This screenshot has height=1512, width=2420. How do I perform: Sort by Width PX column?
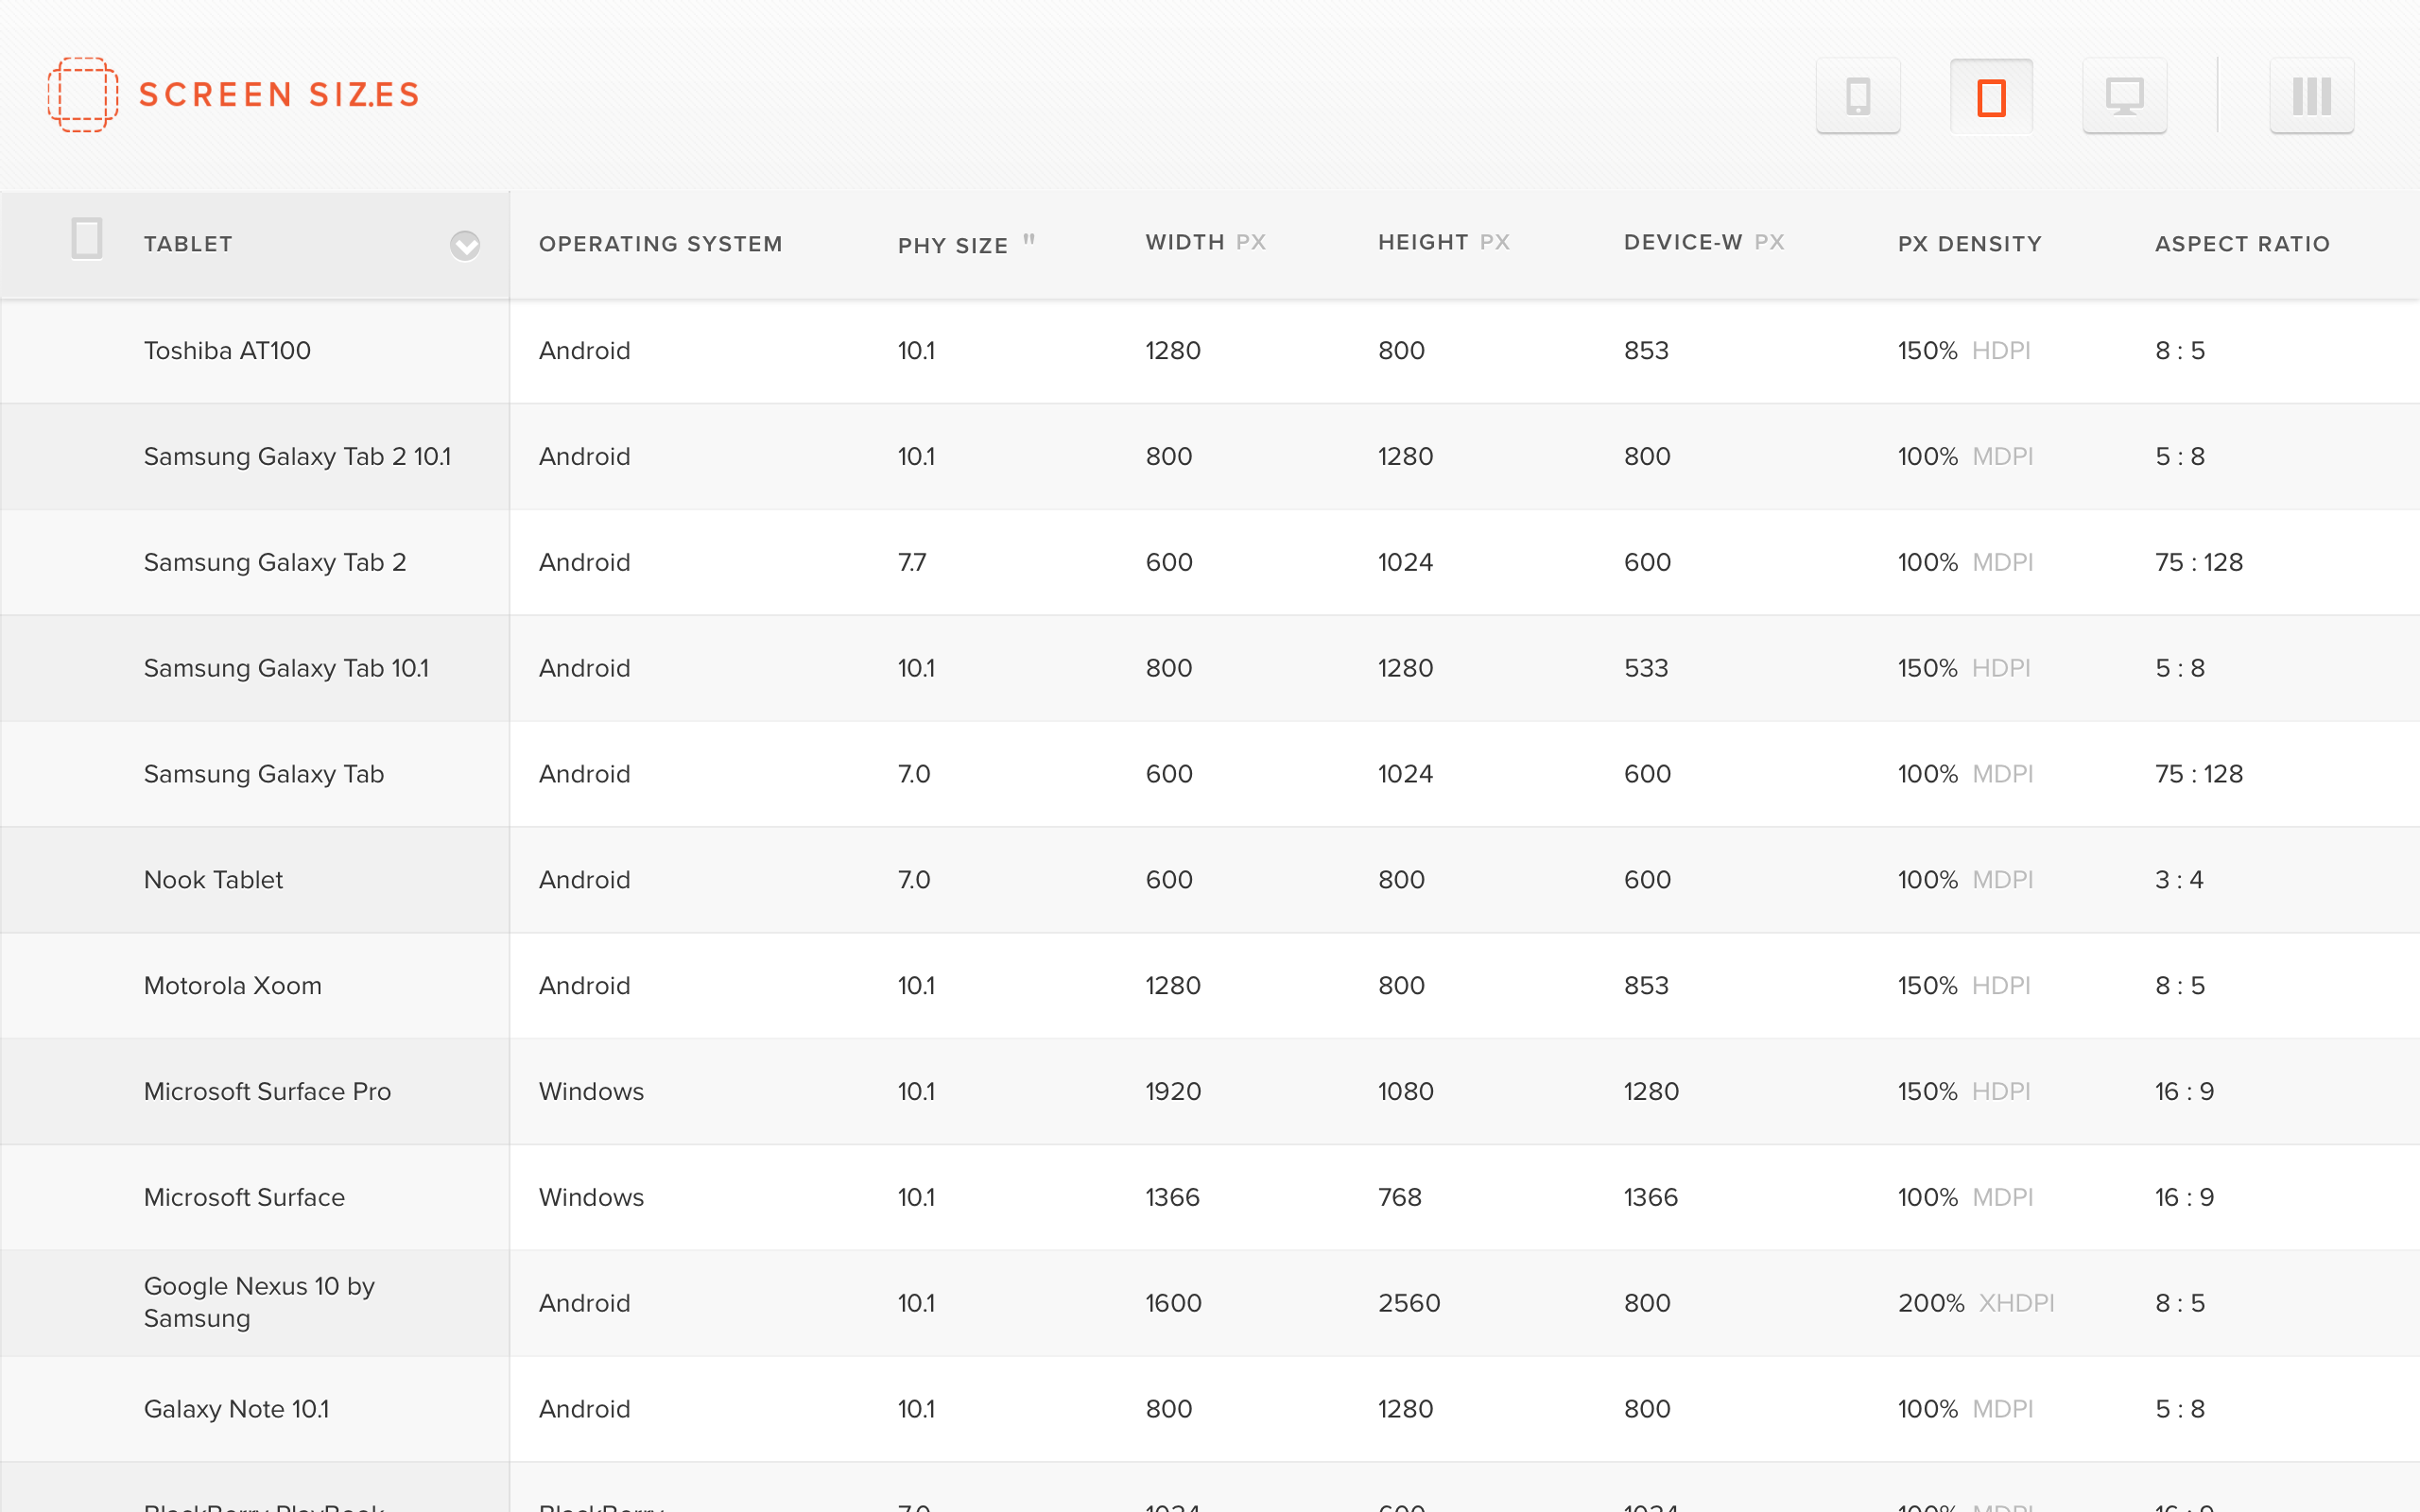(x=1205, y=242)
